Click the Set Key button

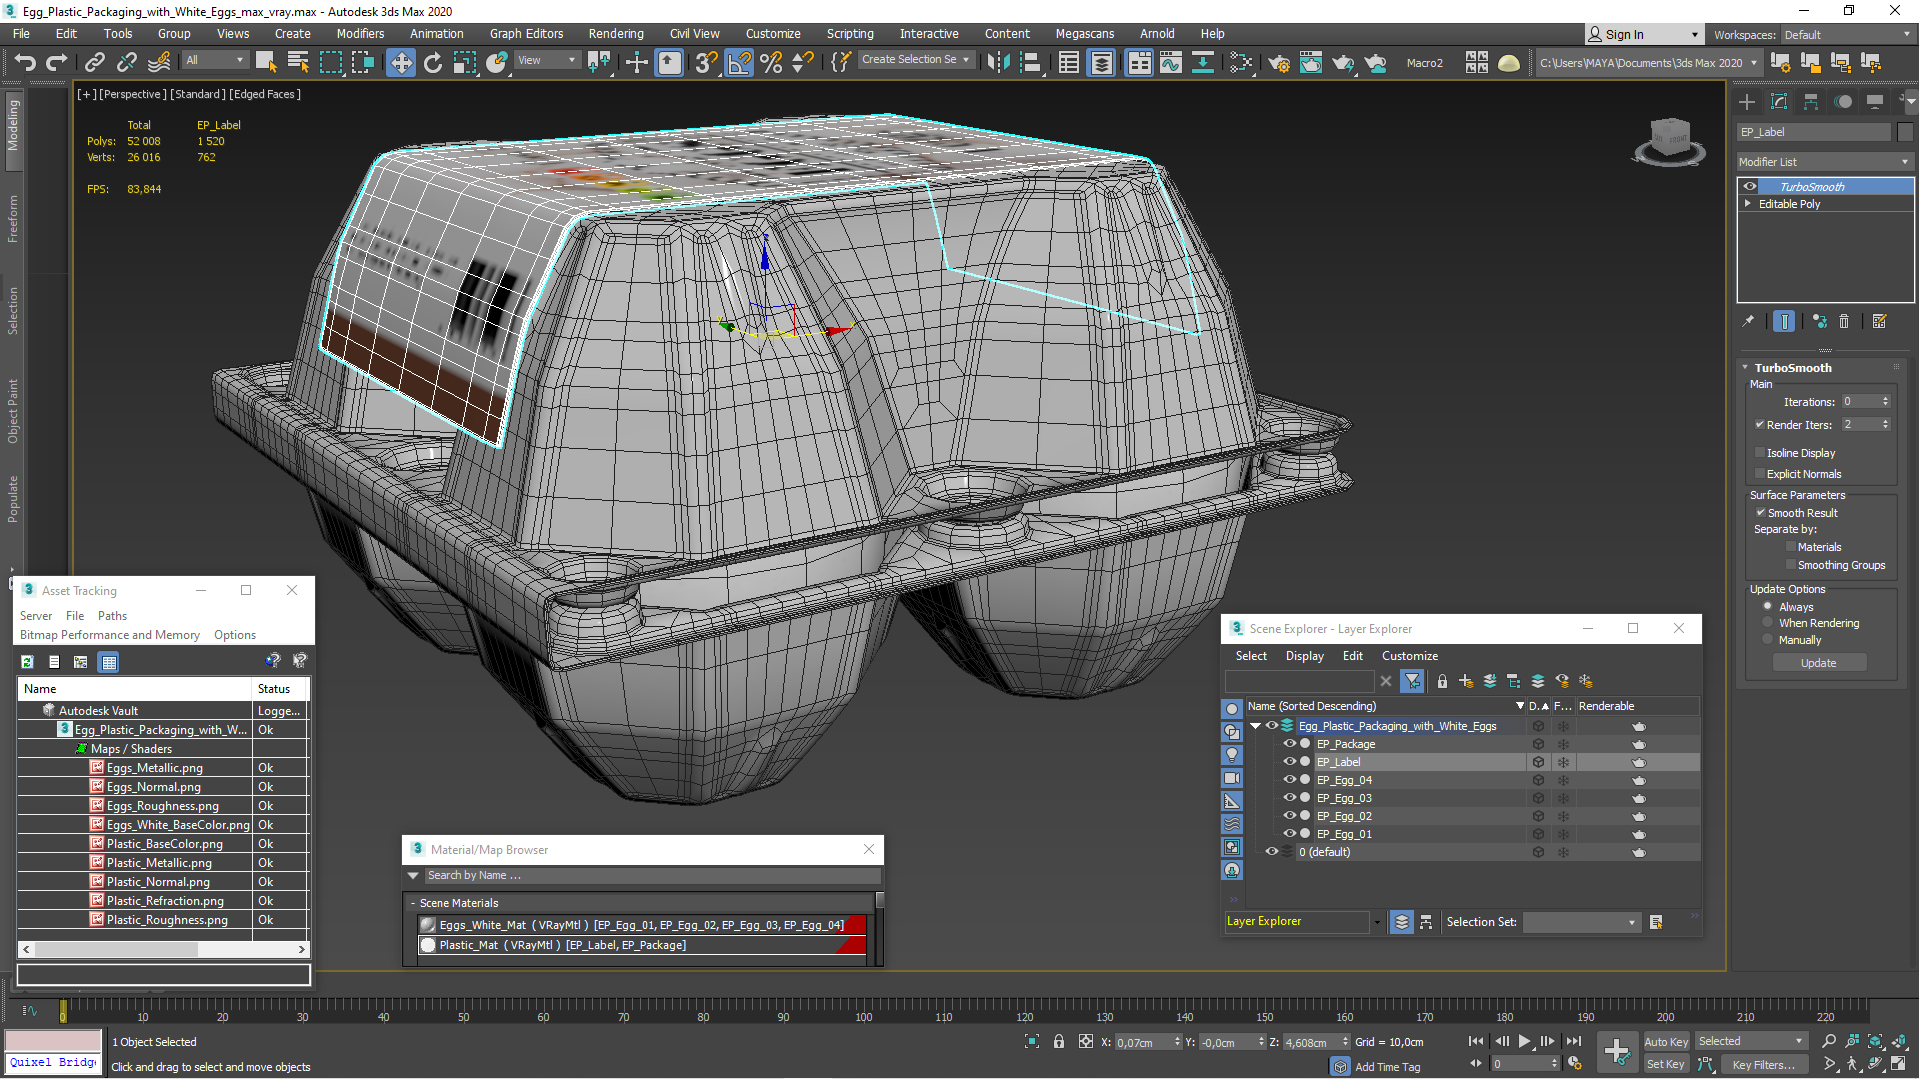coord(1666,1064)
